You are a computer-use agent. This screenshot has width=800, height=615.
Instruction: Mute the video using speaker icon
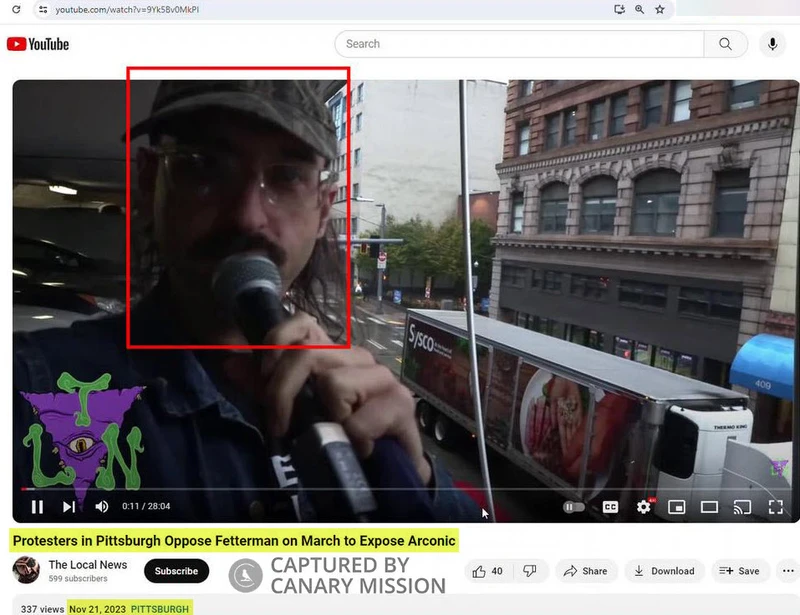[102, 506]
